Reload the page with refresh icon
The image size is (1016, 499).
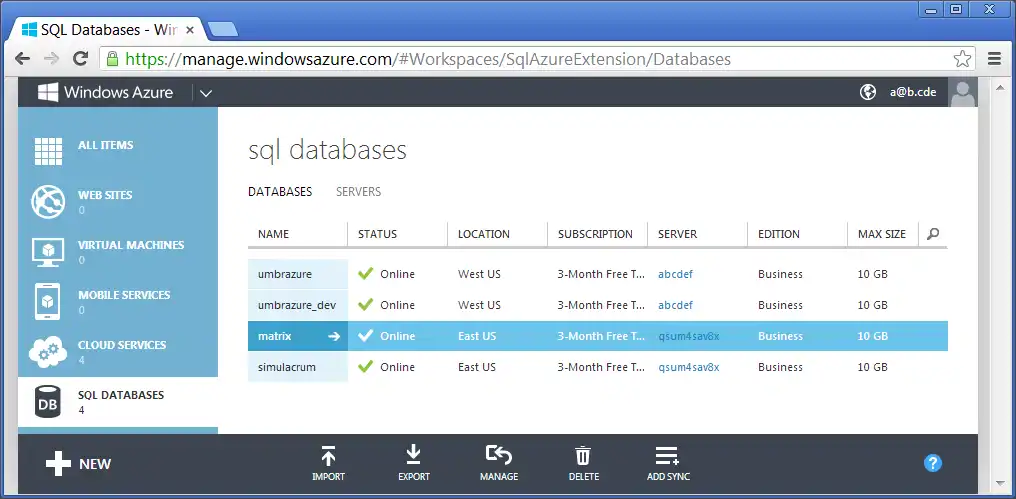pyautogui.click(x=80, y=59)
